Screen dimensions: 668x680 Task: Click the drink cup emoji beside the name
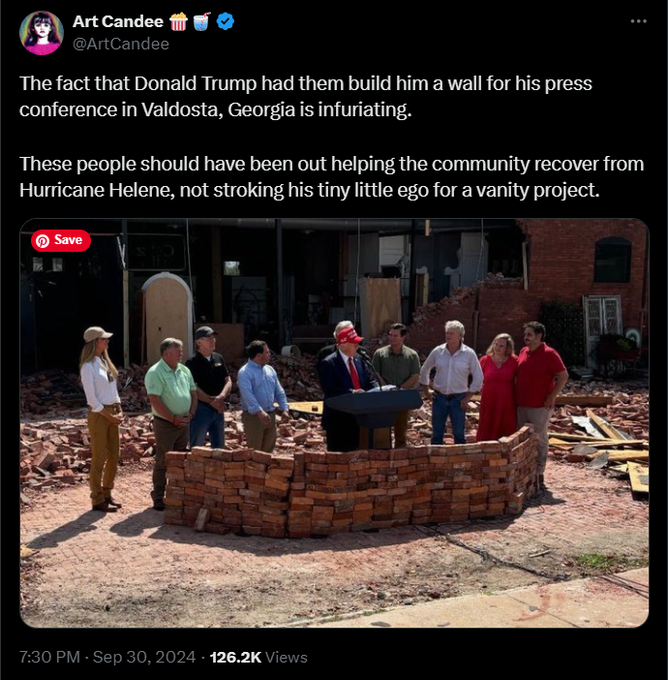click(201, 21)
